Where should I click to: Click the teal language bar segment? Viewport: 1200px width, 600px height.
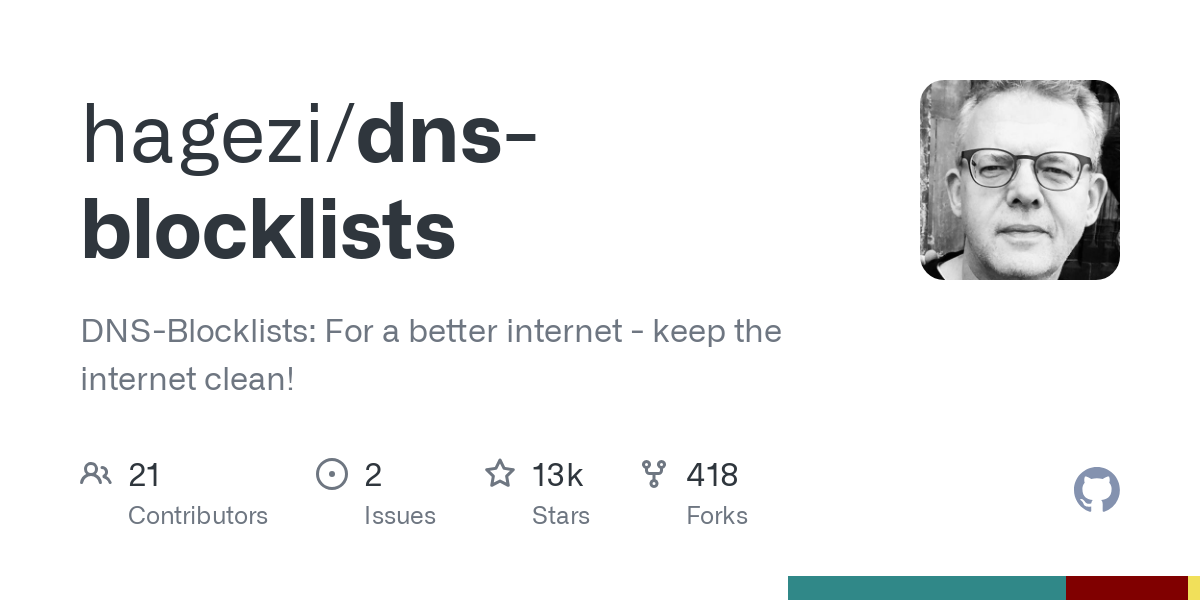pyautogui.click(x=927, y=588)
